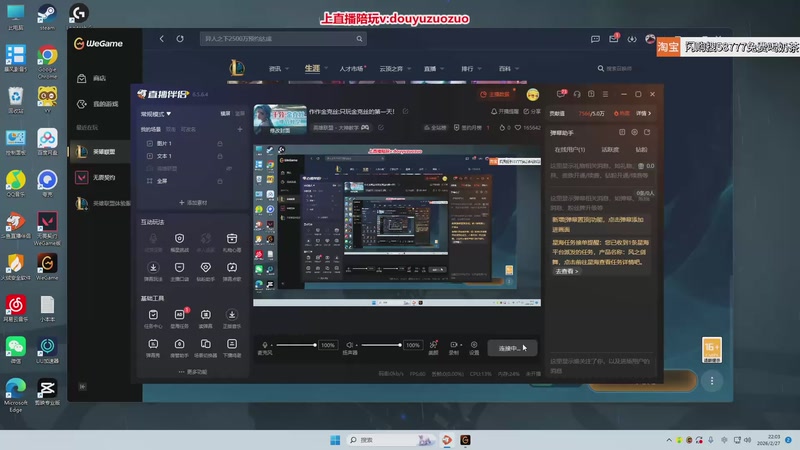Toggle the 开播提醒 bell notification
Image resolution: width=800 pixels, height=450 pixels.
point(505,111)
